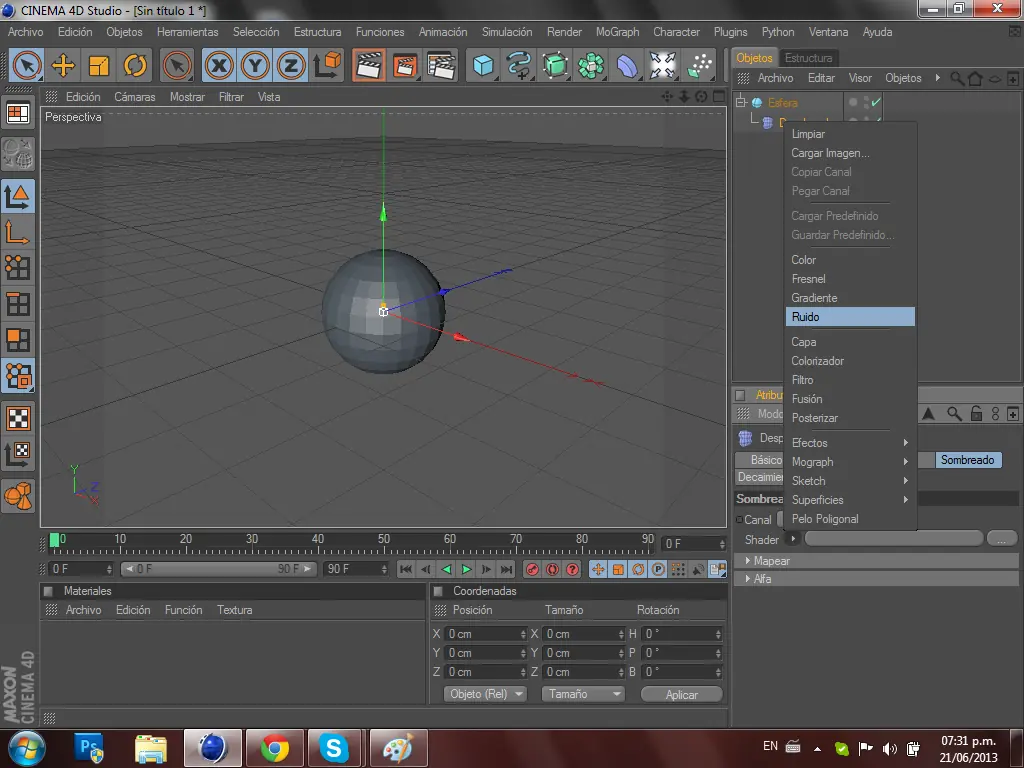1024x768 pixels.
Task: Go to end of animation
Action: click(x=507, y=569)
